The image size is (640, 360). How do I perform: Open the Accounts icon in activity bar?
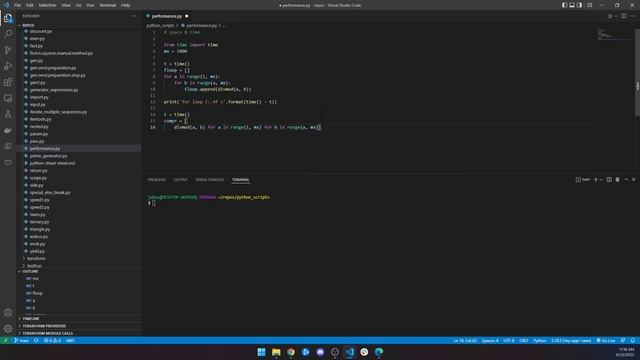8,313
